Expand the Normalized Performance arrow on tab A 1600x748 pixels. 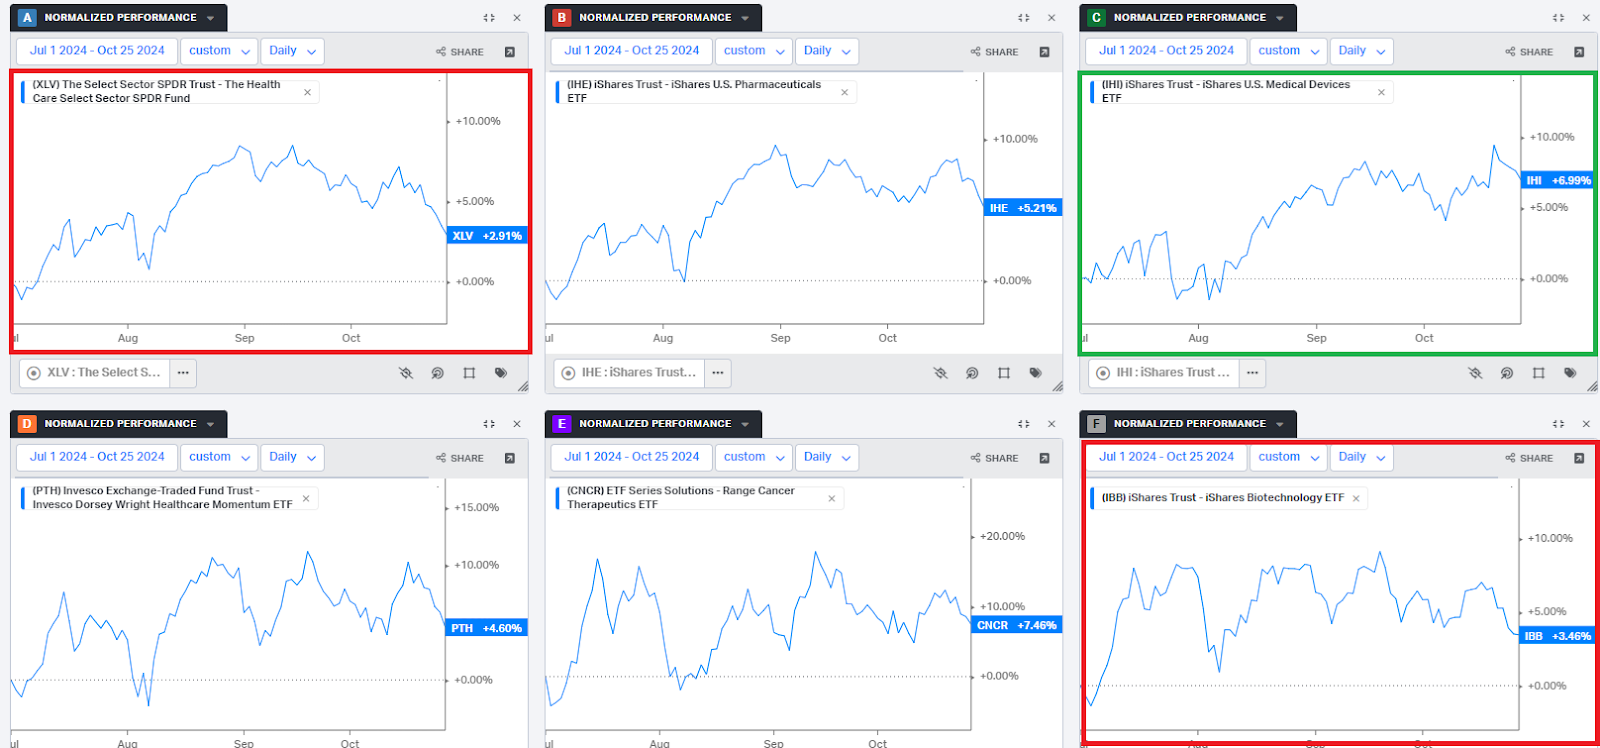click(x=211, y=18)
